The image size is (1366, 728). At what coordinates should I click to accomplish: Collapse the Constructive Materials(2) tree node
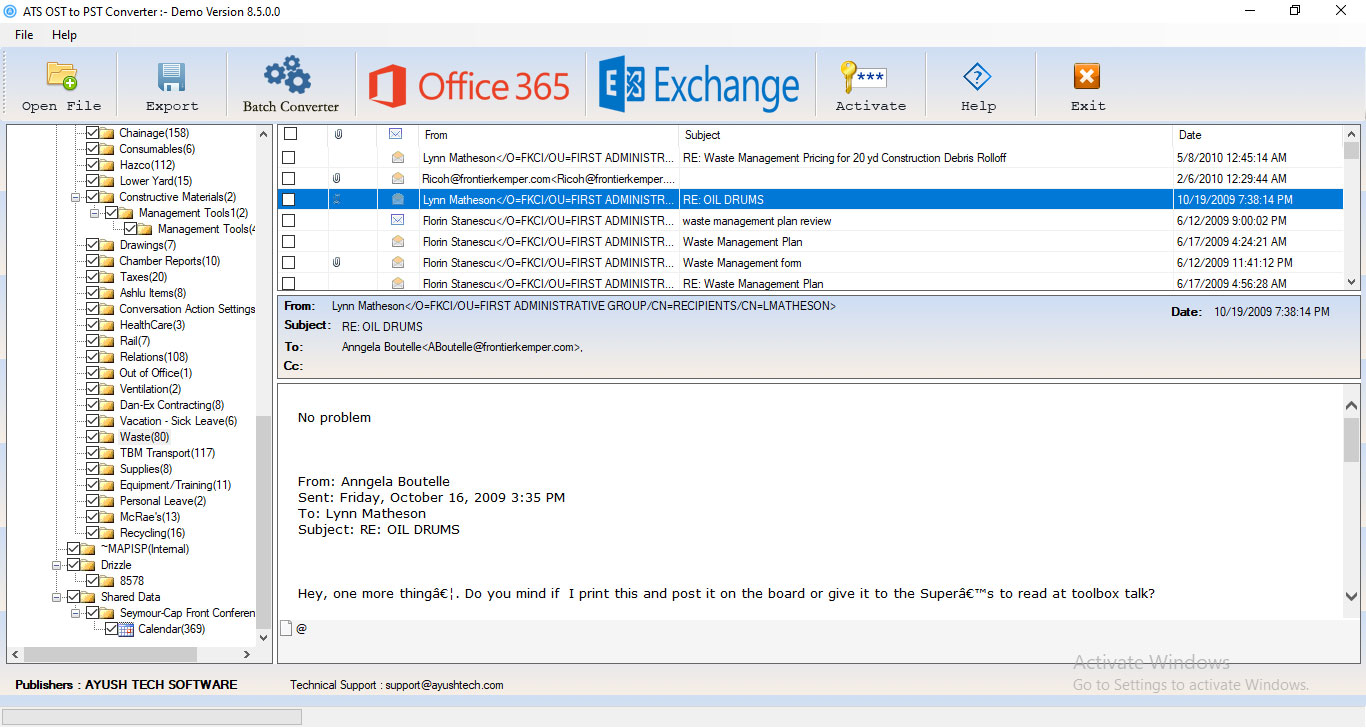tap(75, 197)
